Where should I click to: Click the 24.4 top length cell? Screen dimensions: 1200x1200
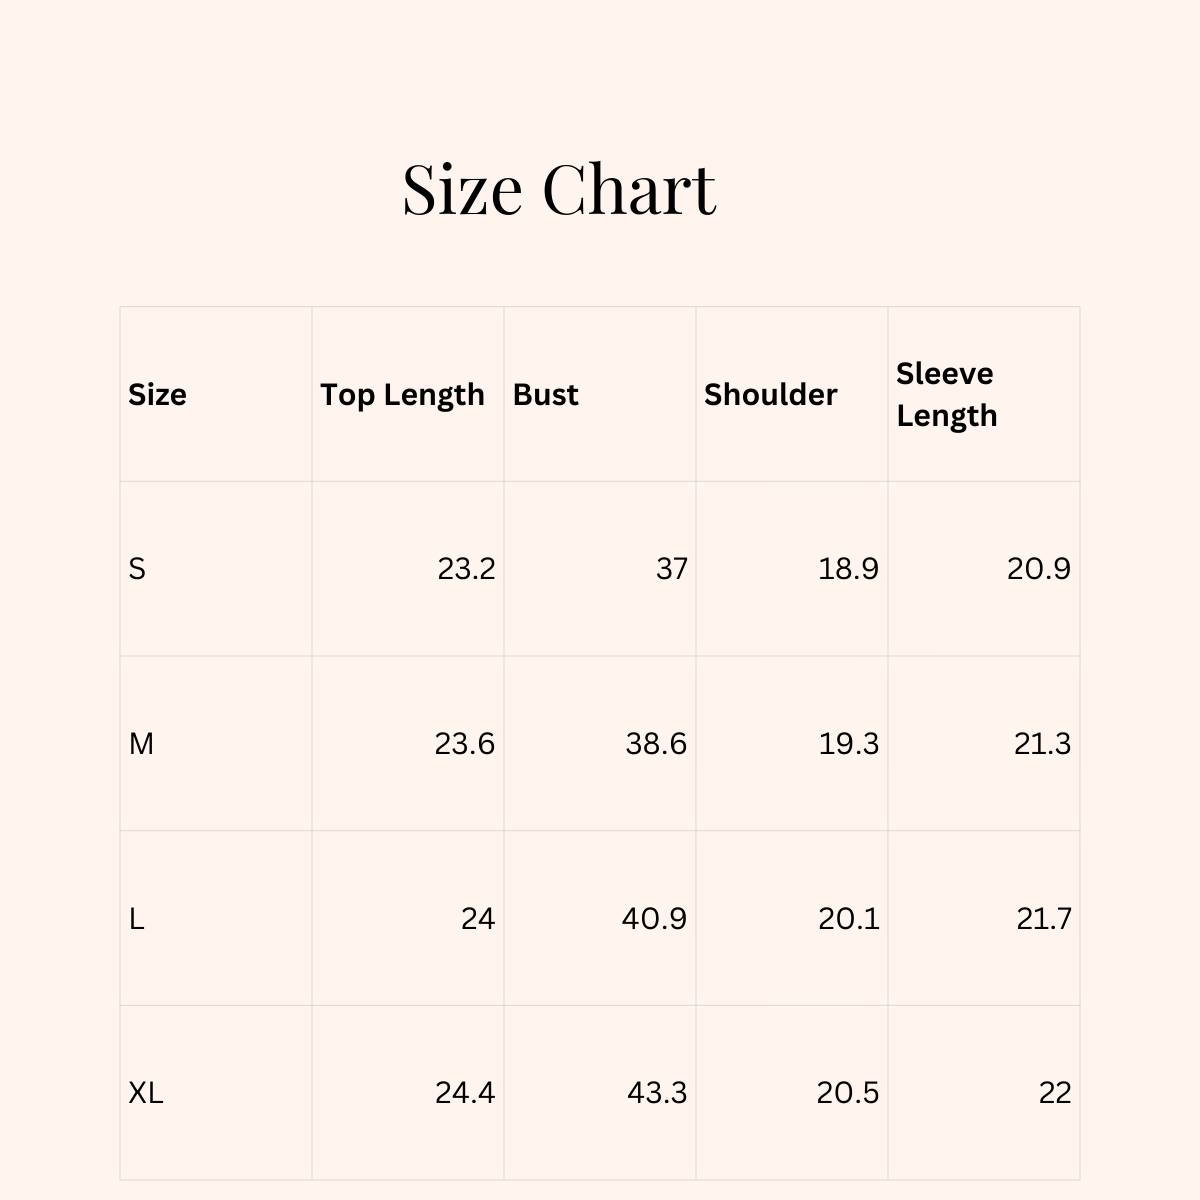tap(465, 1093)
